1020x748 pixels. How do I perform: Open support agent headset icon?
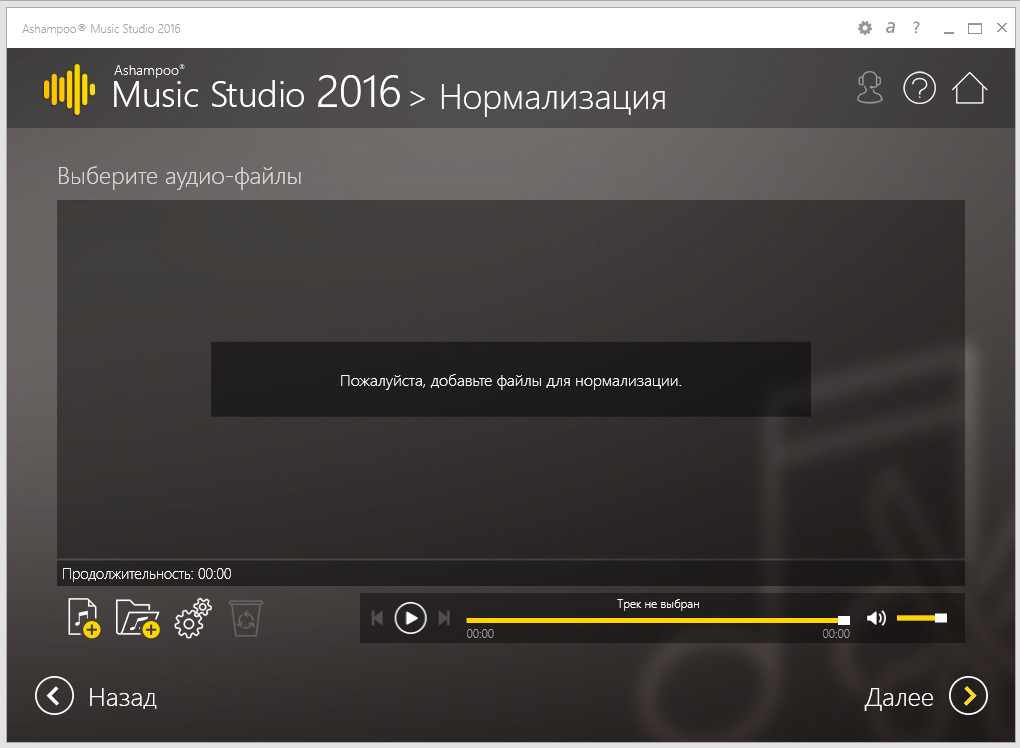[870, 89]
